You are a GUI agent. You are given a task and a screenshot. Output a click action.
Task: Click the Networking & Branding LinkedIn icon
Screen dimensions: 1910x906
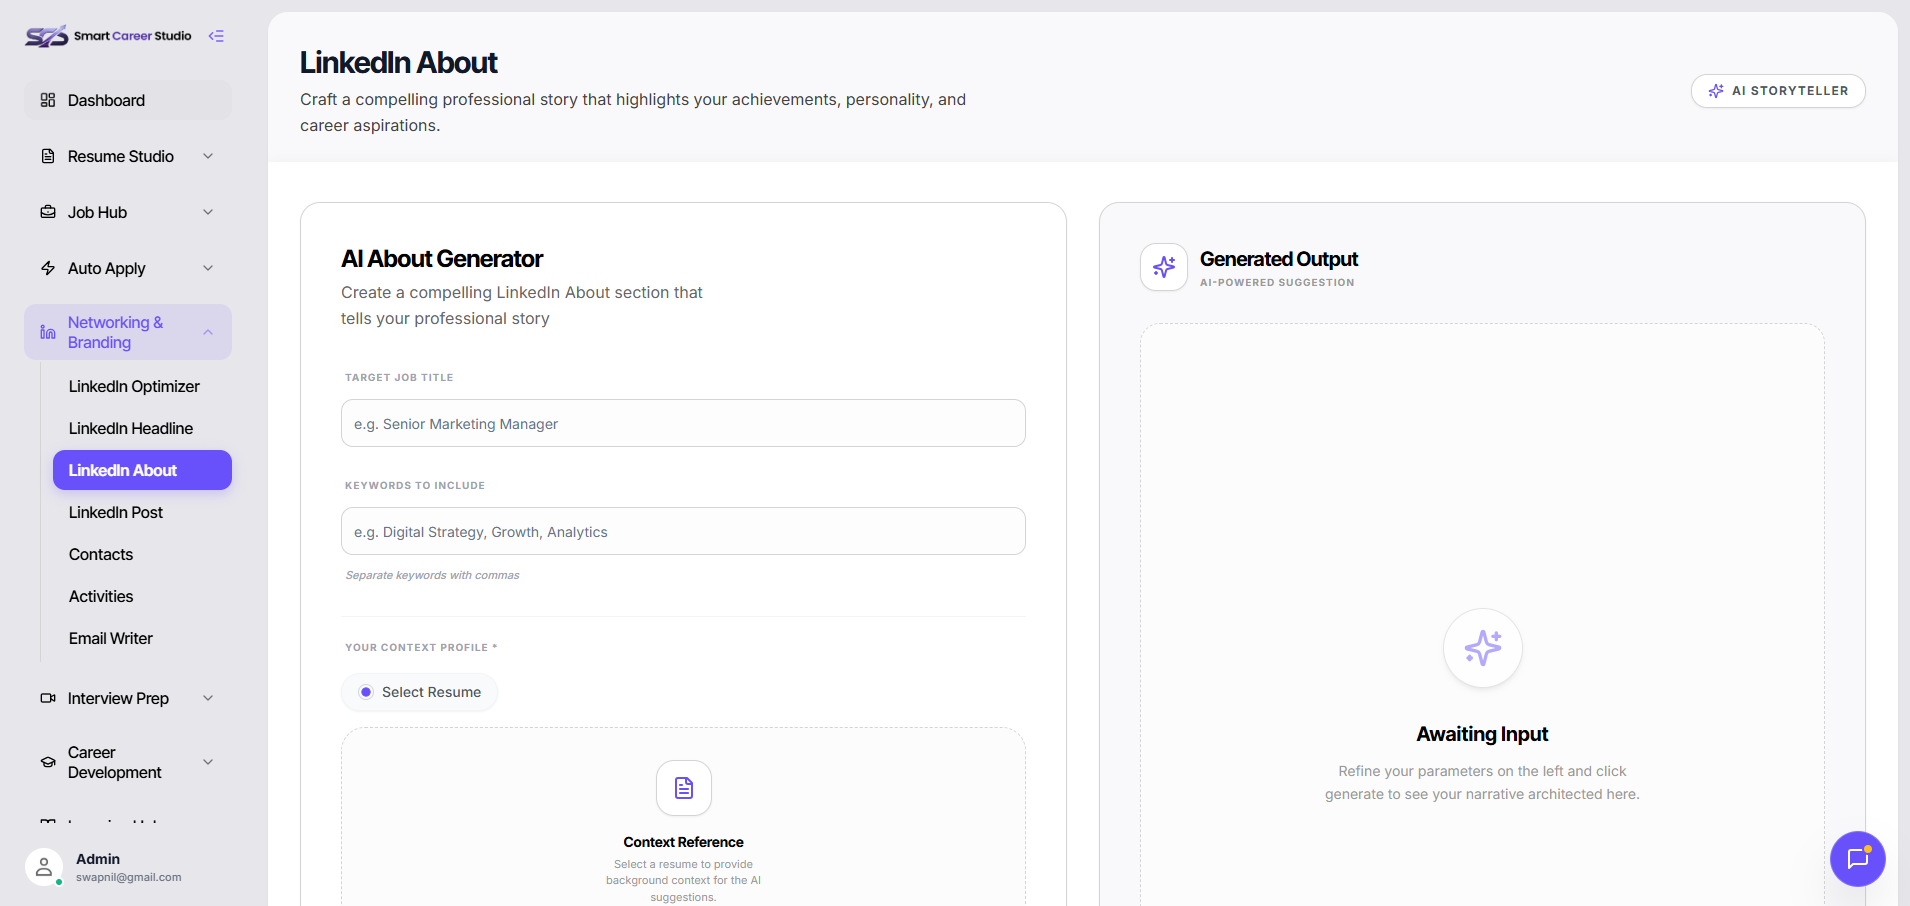(x=48, y=332)
